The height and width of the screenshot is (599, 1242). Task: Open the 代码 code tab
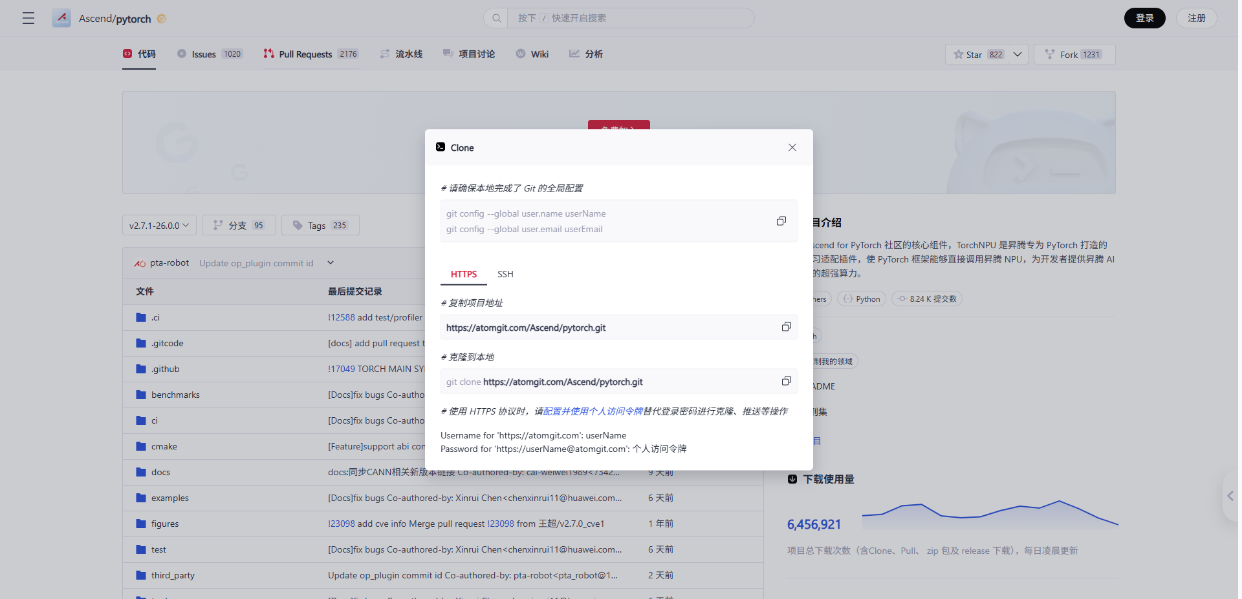coord(139,54)
